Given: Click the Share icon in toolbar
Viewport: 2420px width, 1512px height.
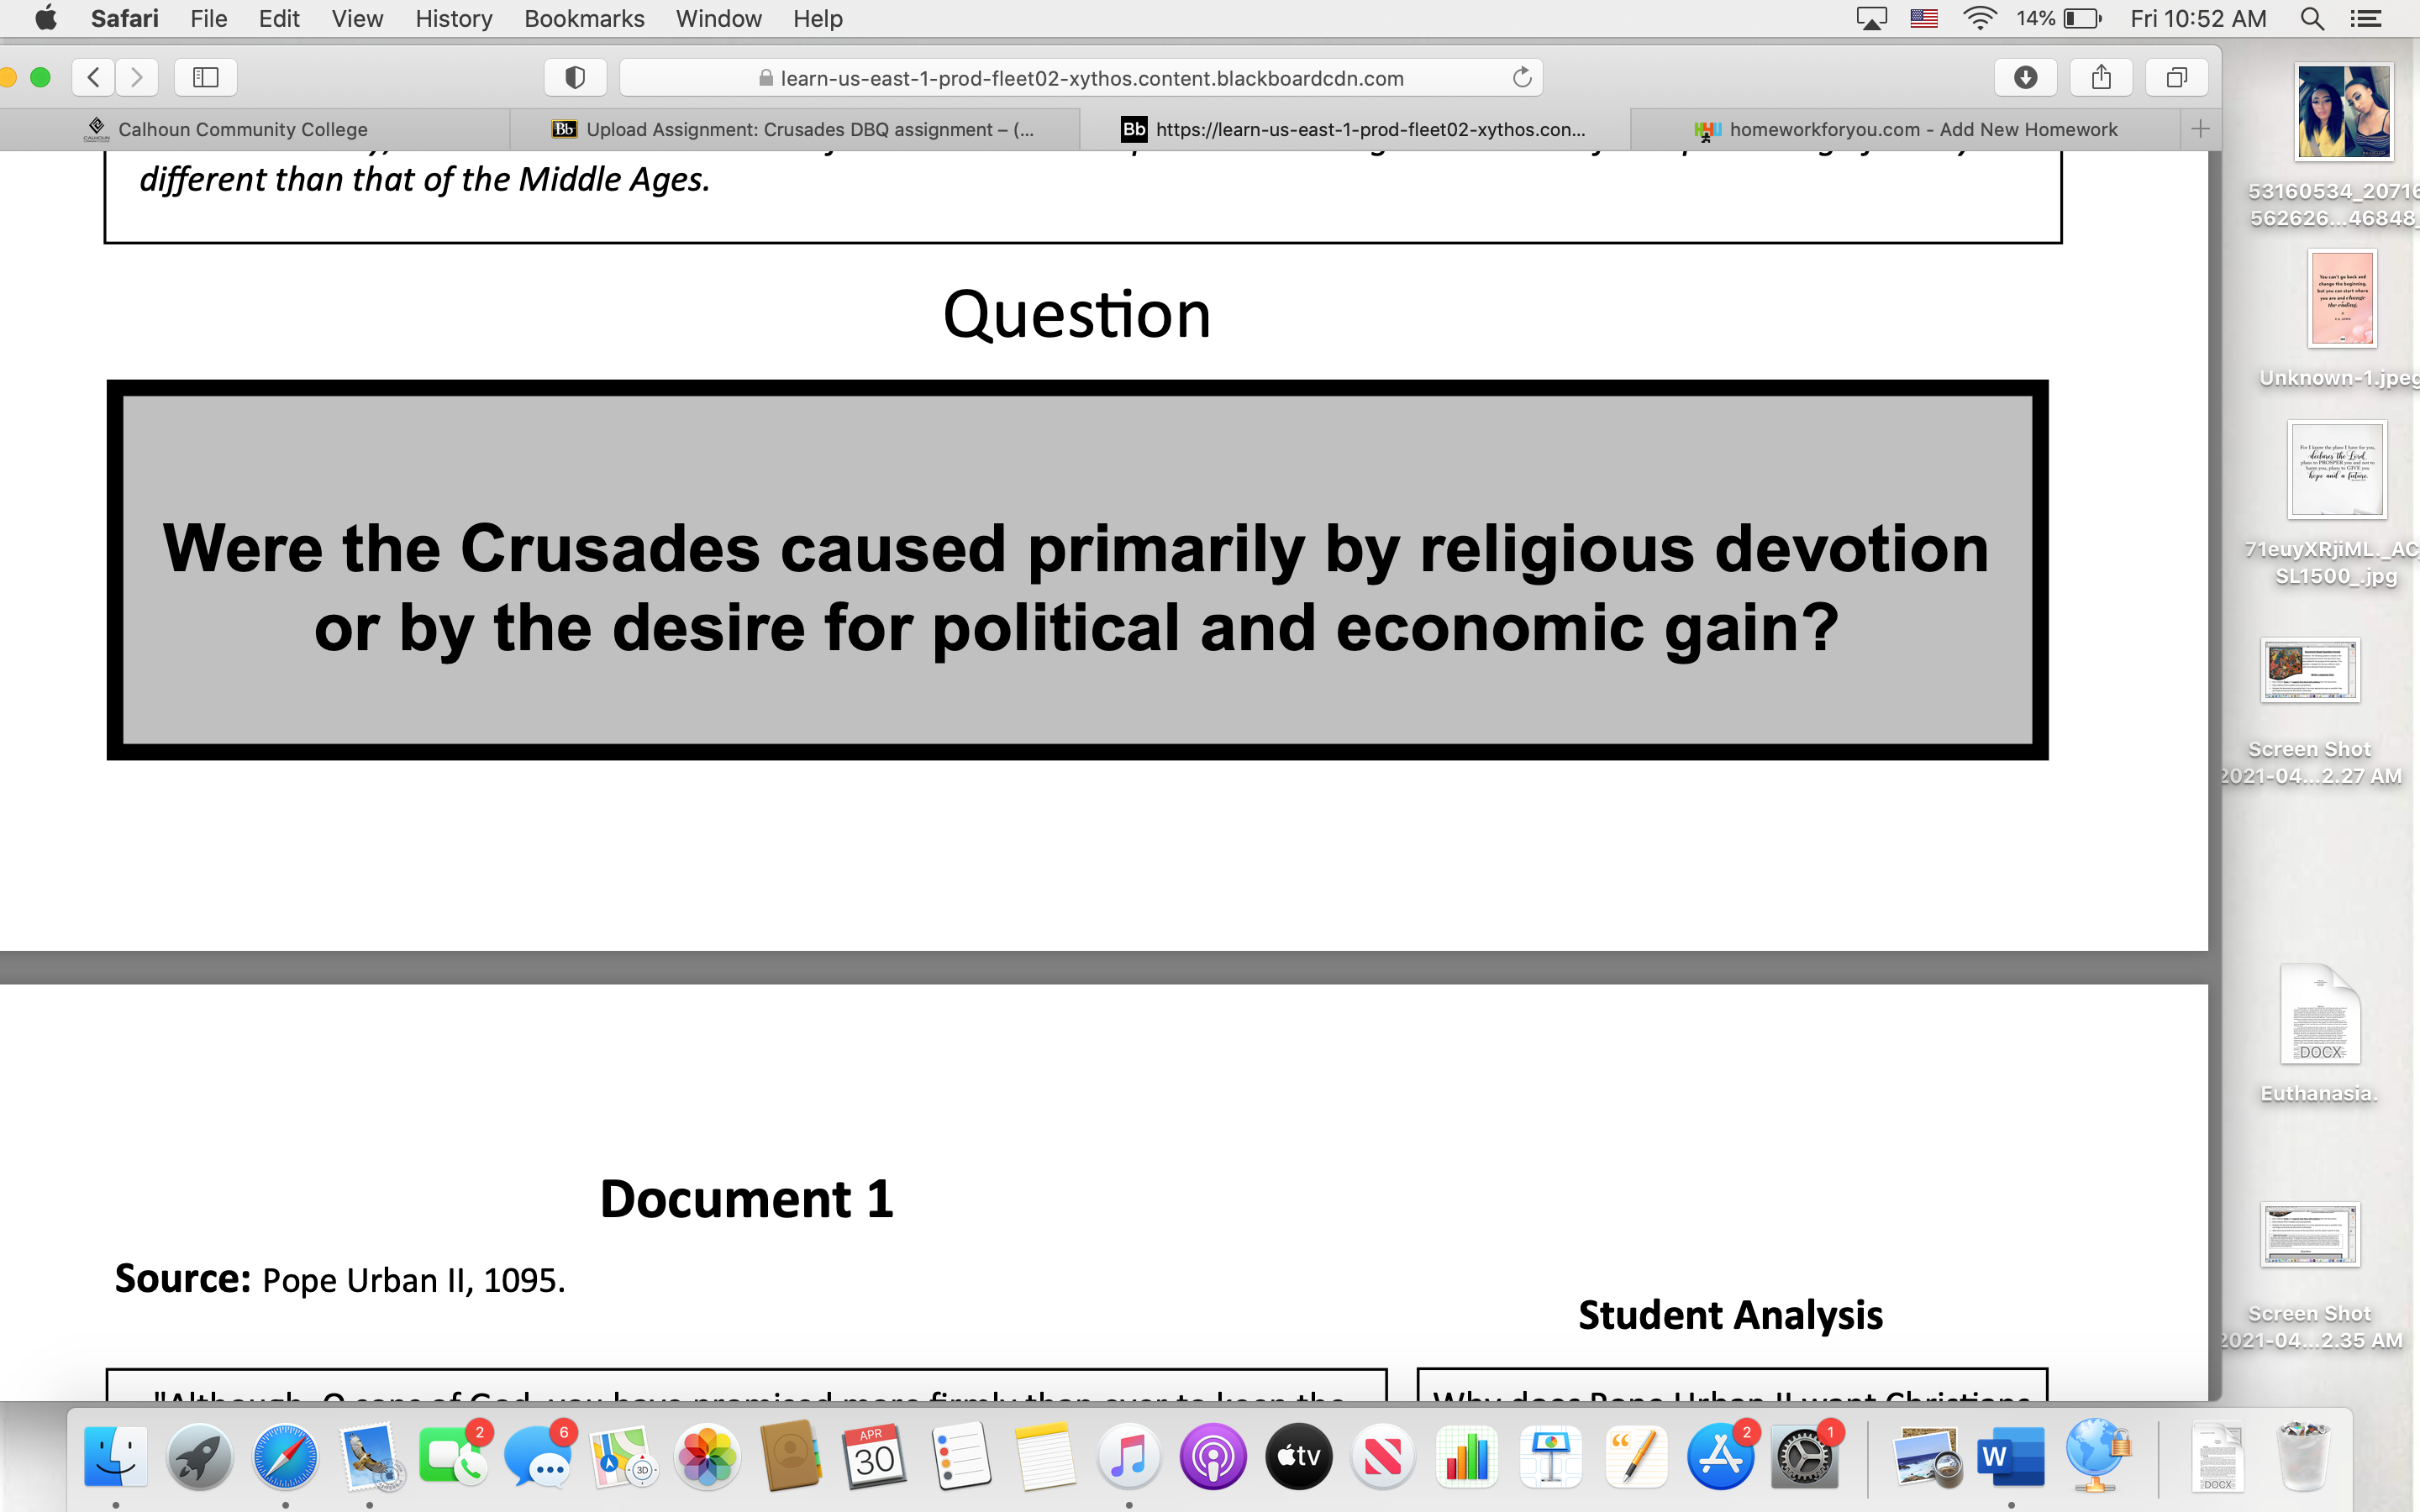Looking at the screenshot, I should click(x=2101, y=77).
